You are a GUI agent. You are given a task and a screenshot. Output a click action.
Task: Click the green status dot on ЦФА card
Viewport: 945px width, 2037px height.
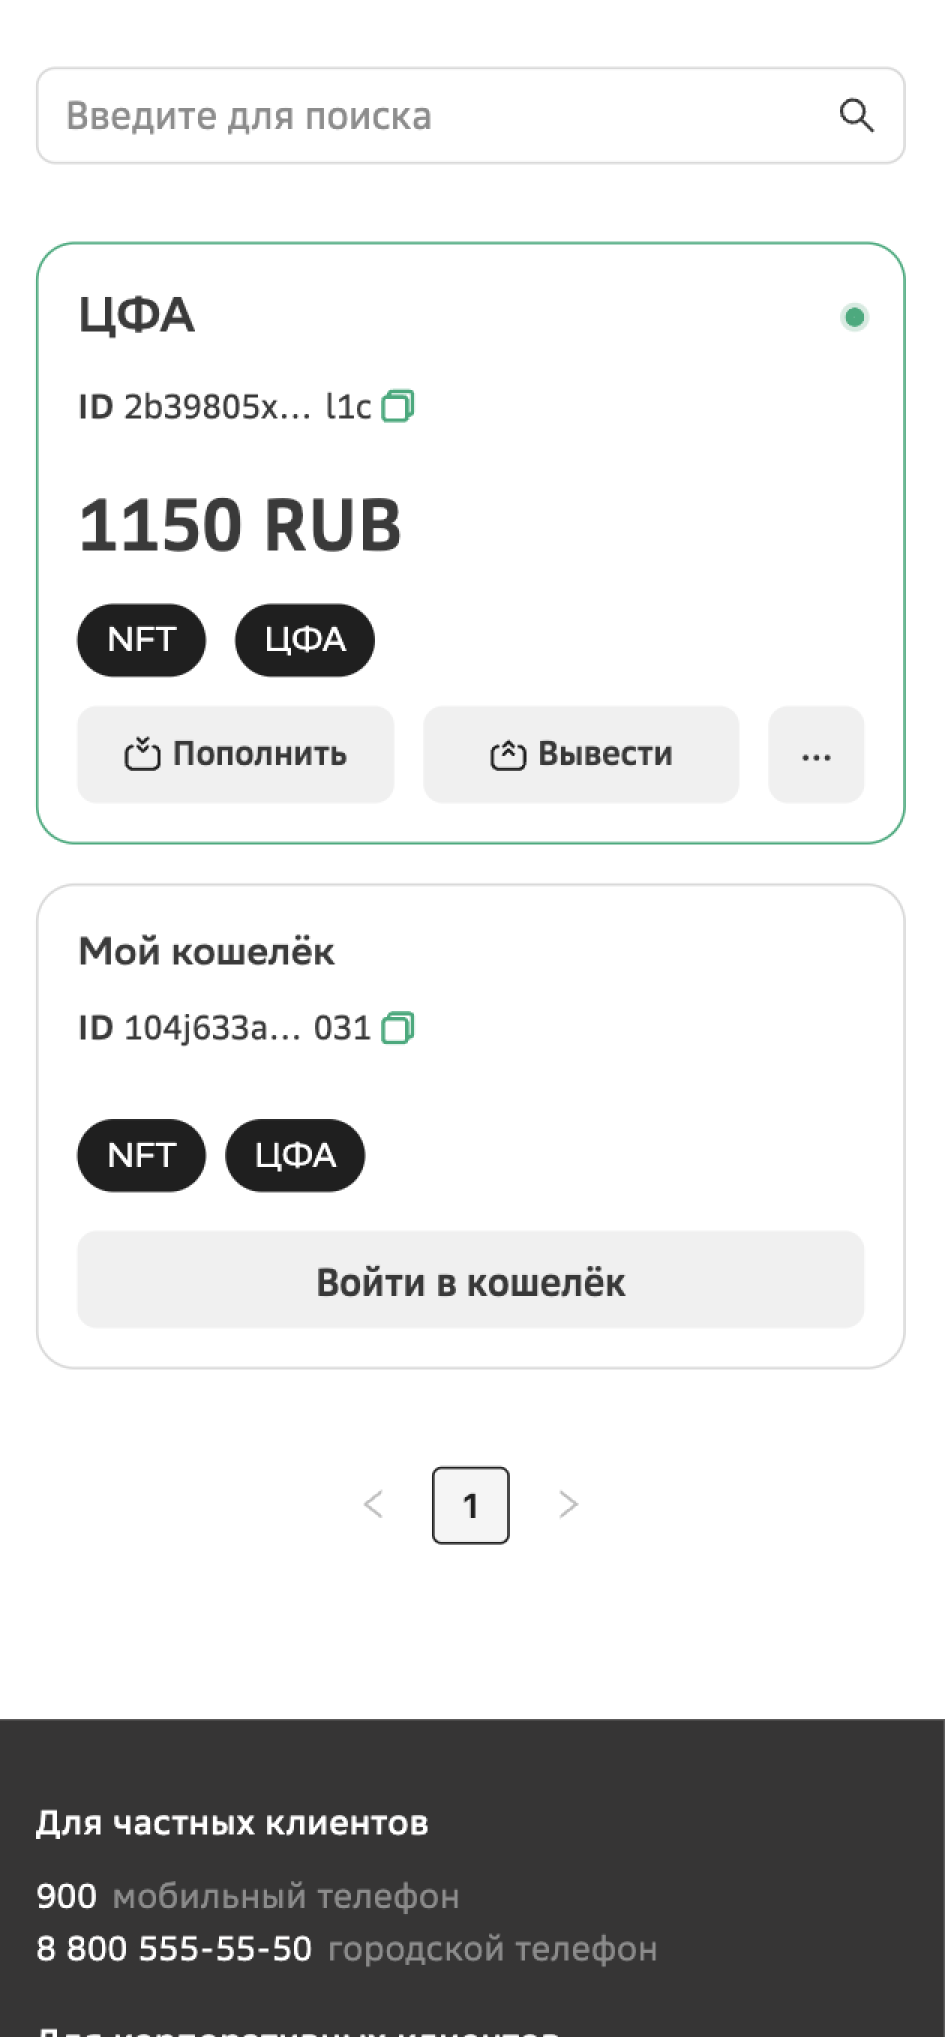(854, 317)
